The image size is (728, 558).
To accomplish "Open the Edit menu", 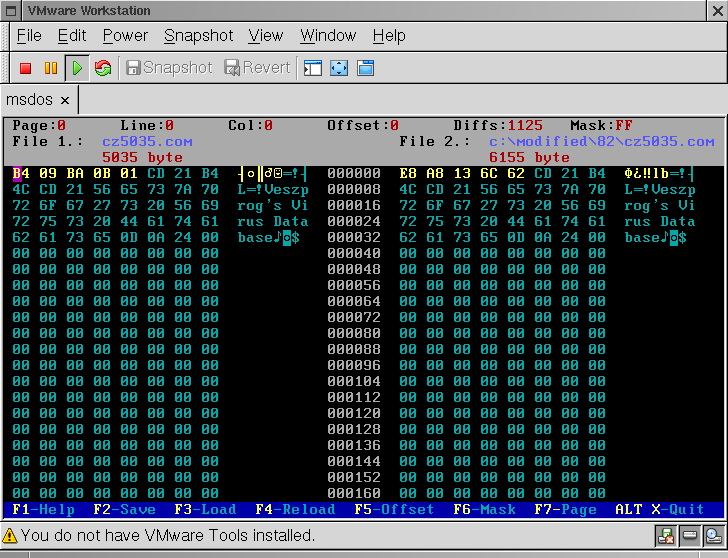I will (x=72, y=36).
